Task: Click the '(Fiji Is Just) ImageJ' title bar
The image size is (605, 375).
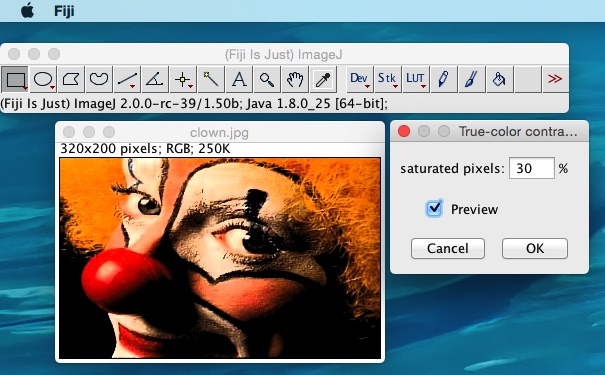Action: click(284, 54)
